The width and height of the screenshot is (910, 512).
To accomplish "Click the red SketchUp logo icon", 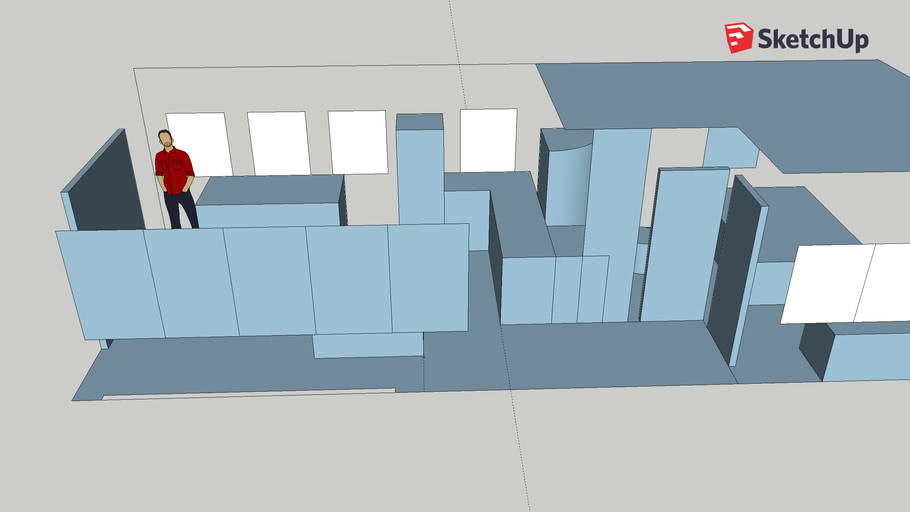I will 739,38.
